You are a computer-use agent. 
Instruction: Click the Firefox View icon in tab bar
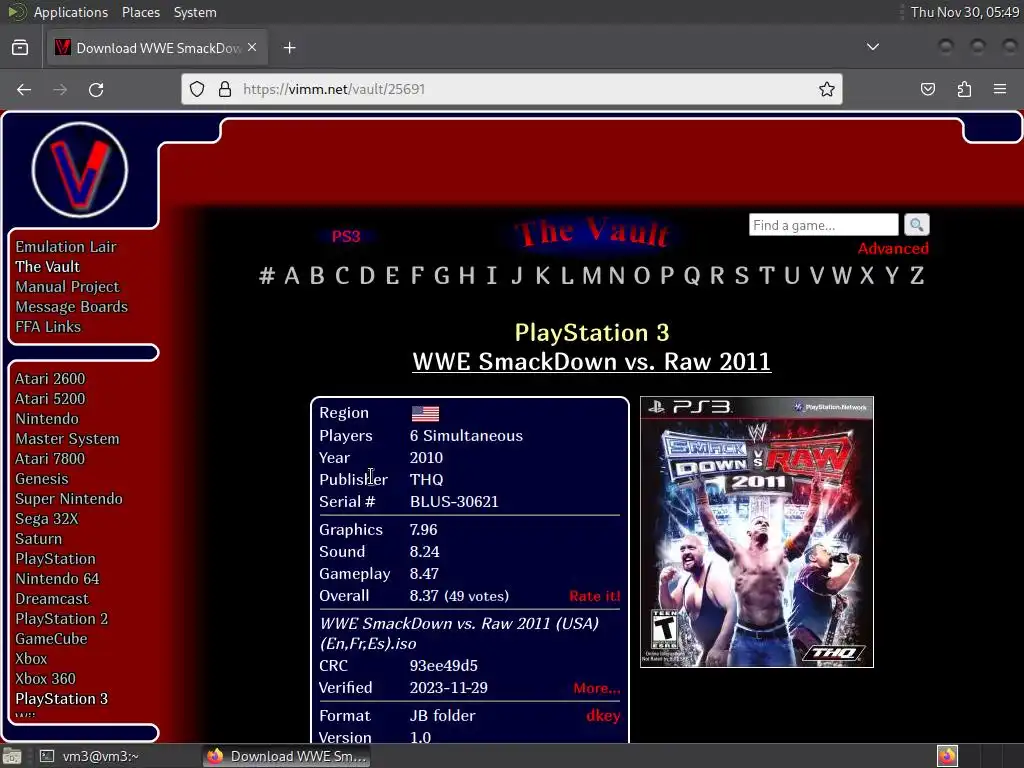20,48
